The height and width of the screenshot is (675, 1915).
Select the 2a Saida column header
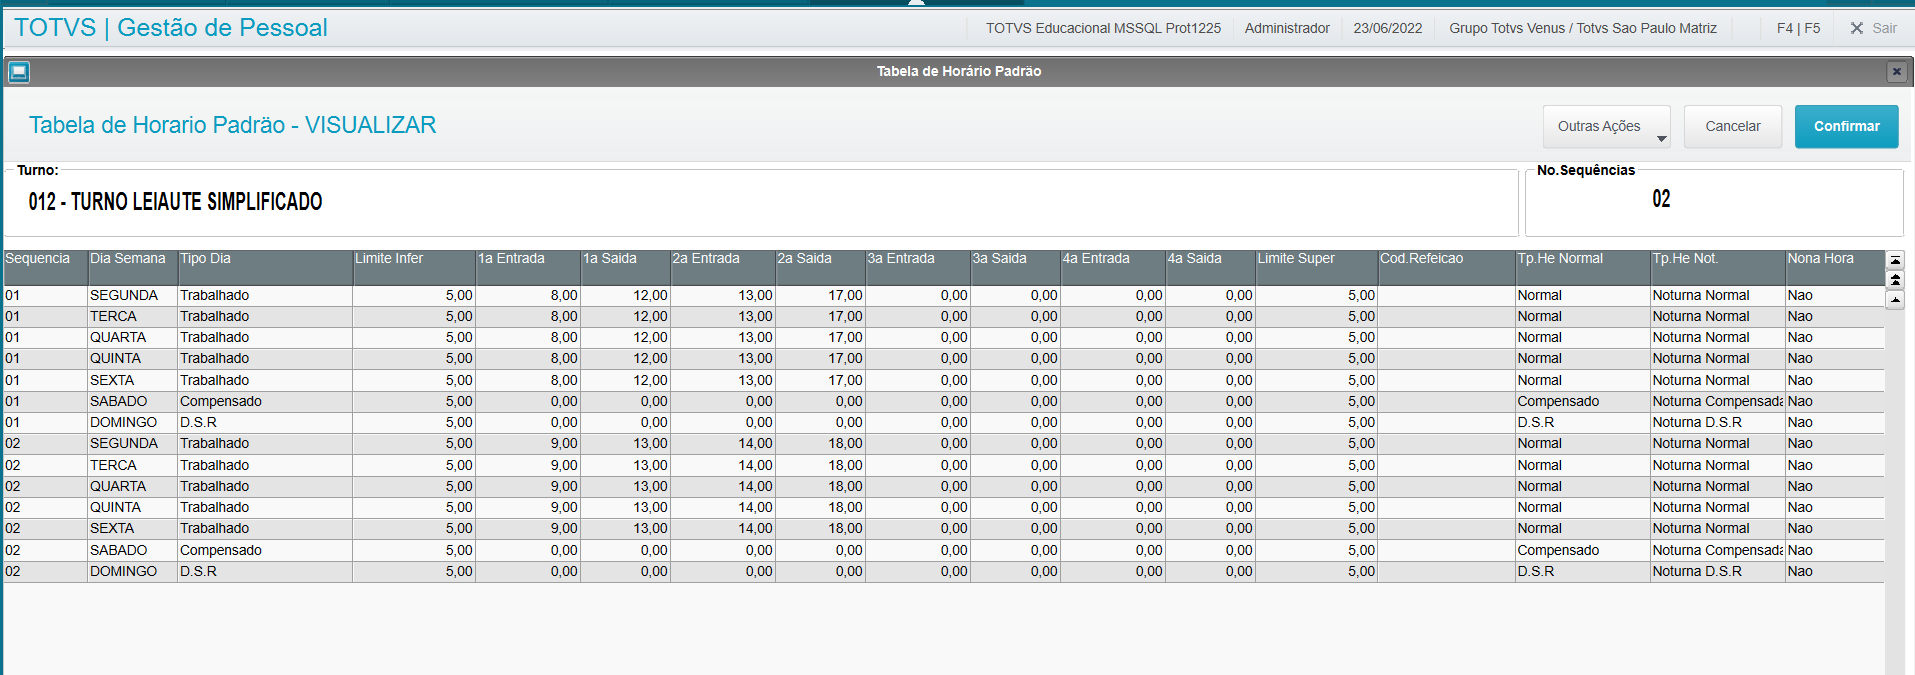tap(820, 268)
